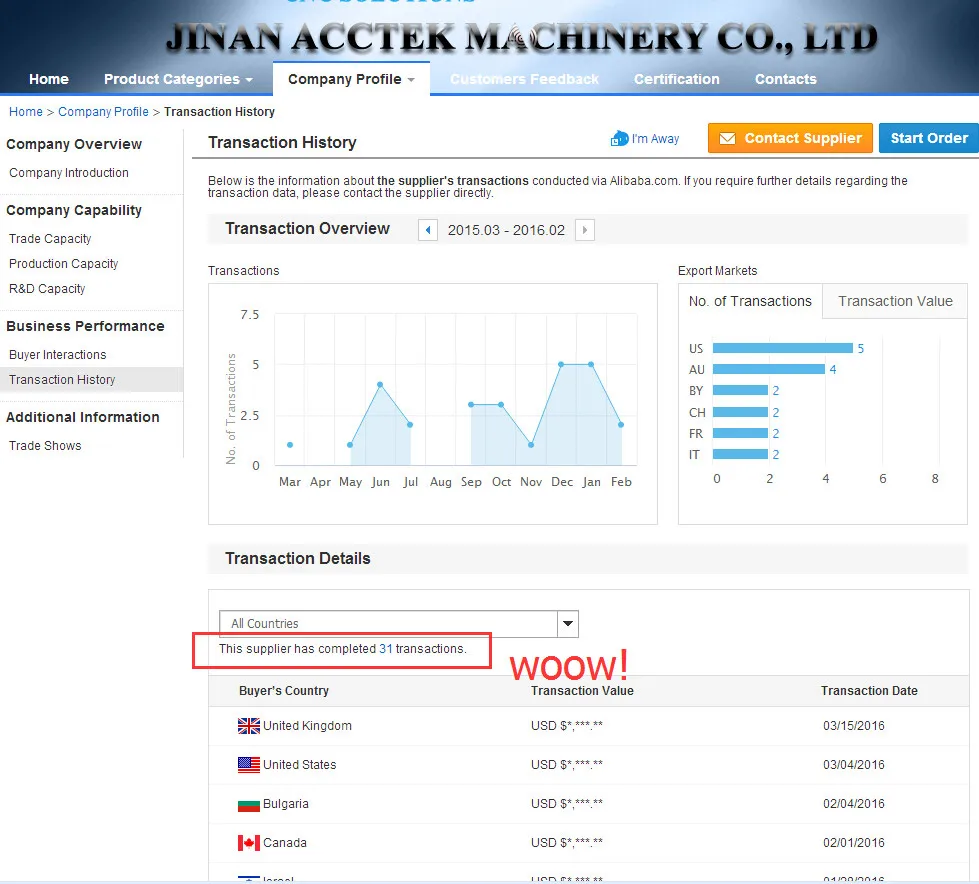The width and height of the screenshot is (979, 884).
Task: Open the Home navigation tab
Action: (49, 79)
